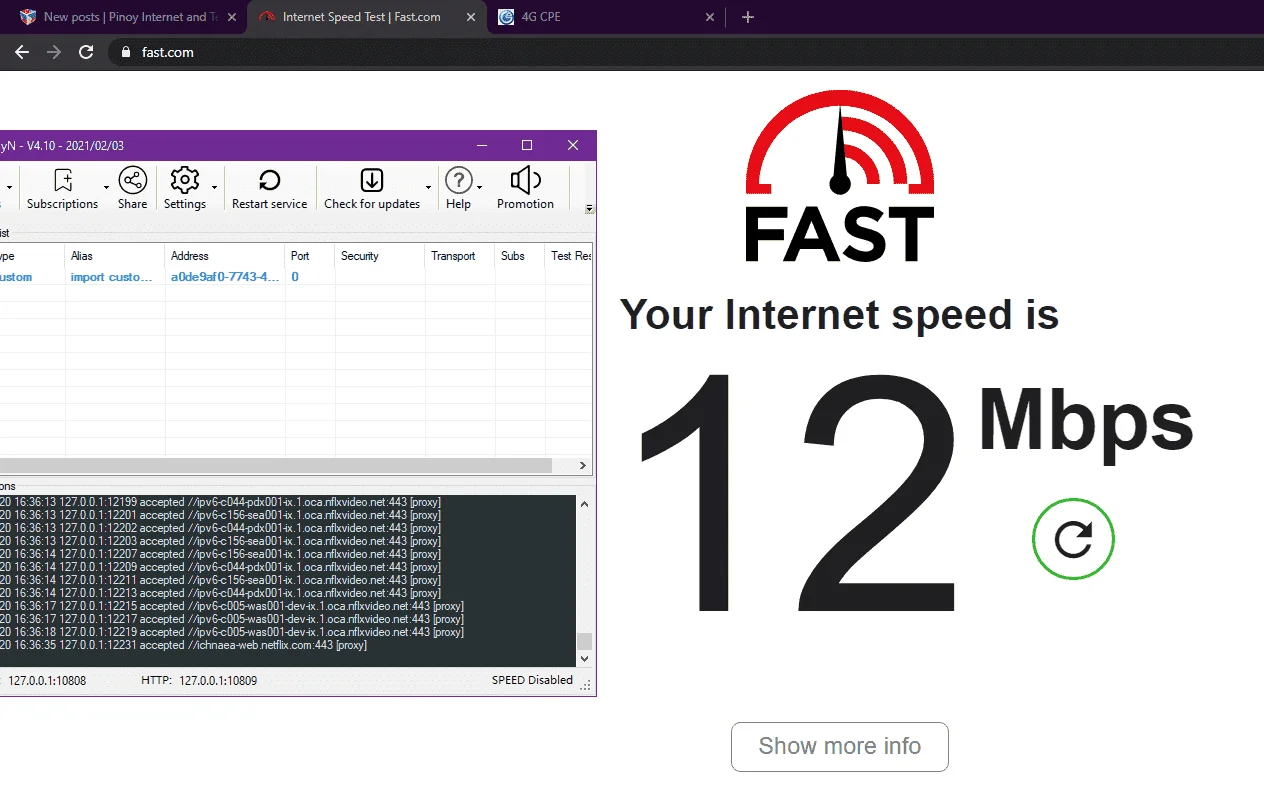This screenshot has height=799, width=1264.
Task: Click the Share icon in v2rayN
Action: 132,189
